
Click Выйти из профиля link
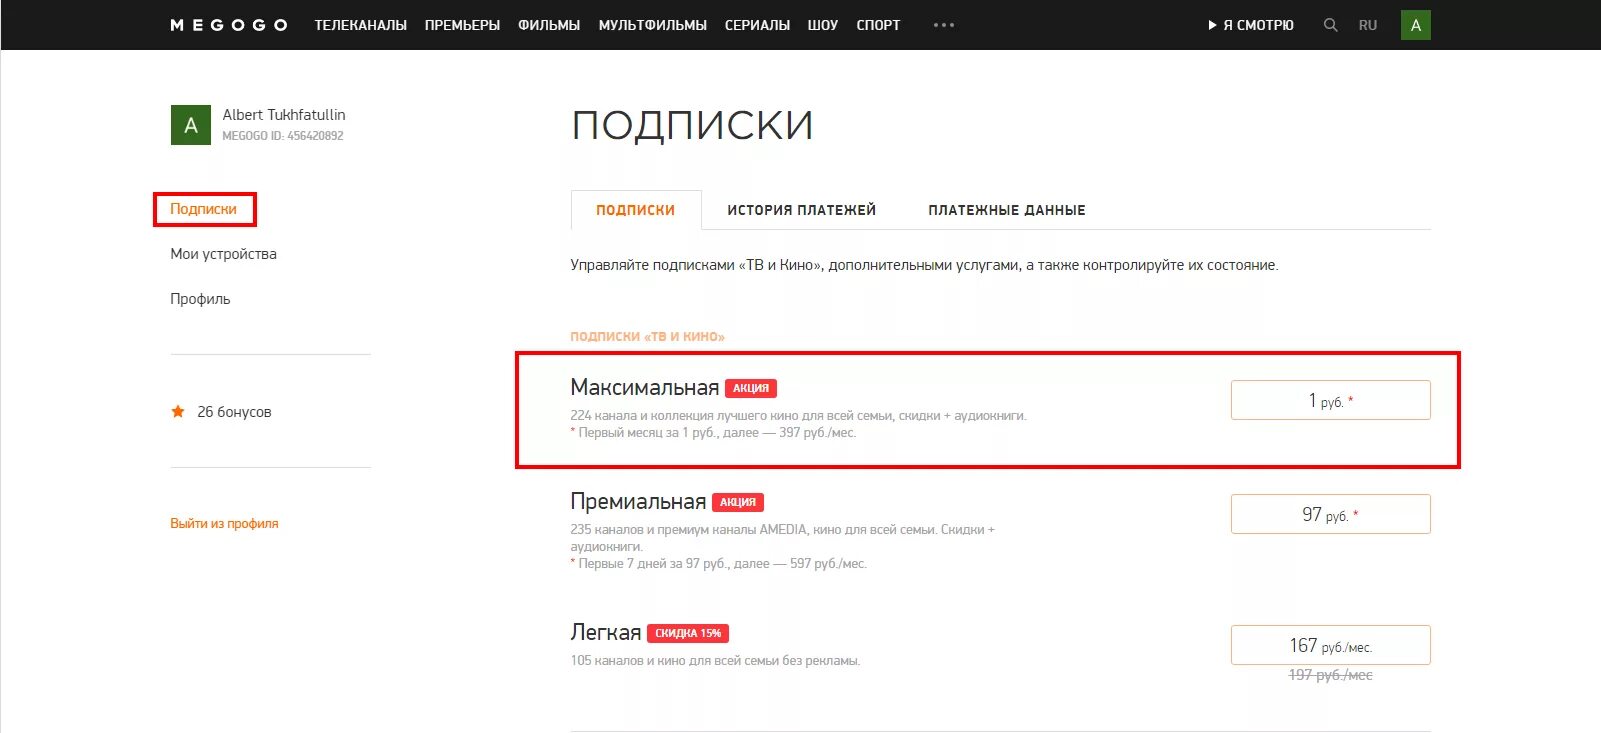coord(224,523)
